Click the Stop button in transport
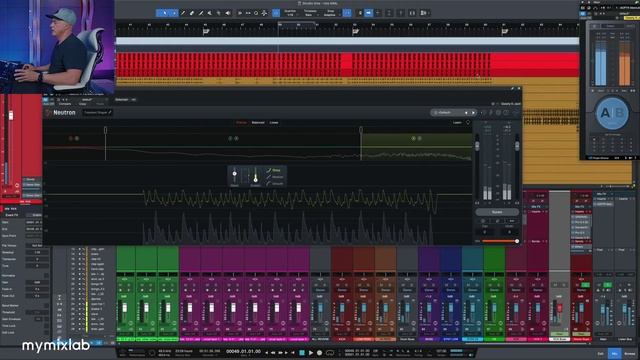Viewport: 640px width, 360px height. (302, 352)
